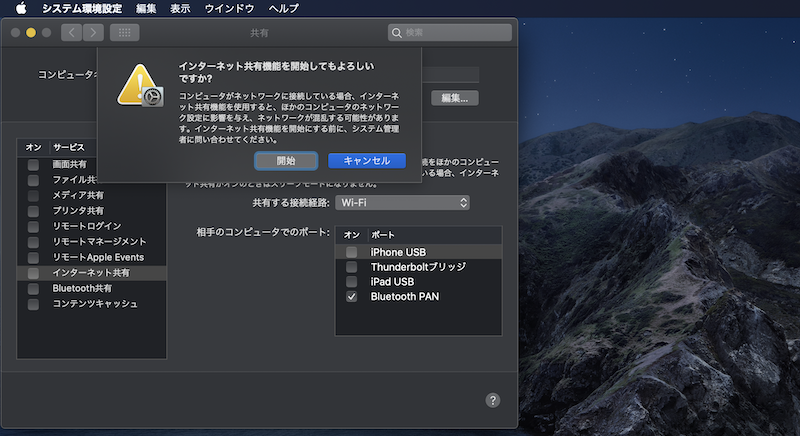This screenshot has width=800, height=436.
Task: Open the Wi-Fi connection dropdown
Action: [x=402, y=203]
